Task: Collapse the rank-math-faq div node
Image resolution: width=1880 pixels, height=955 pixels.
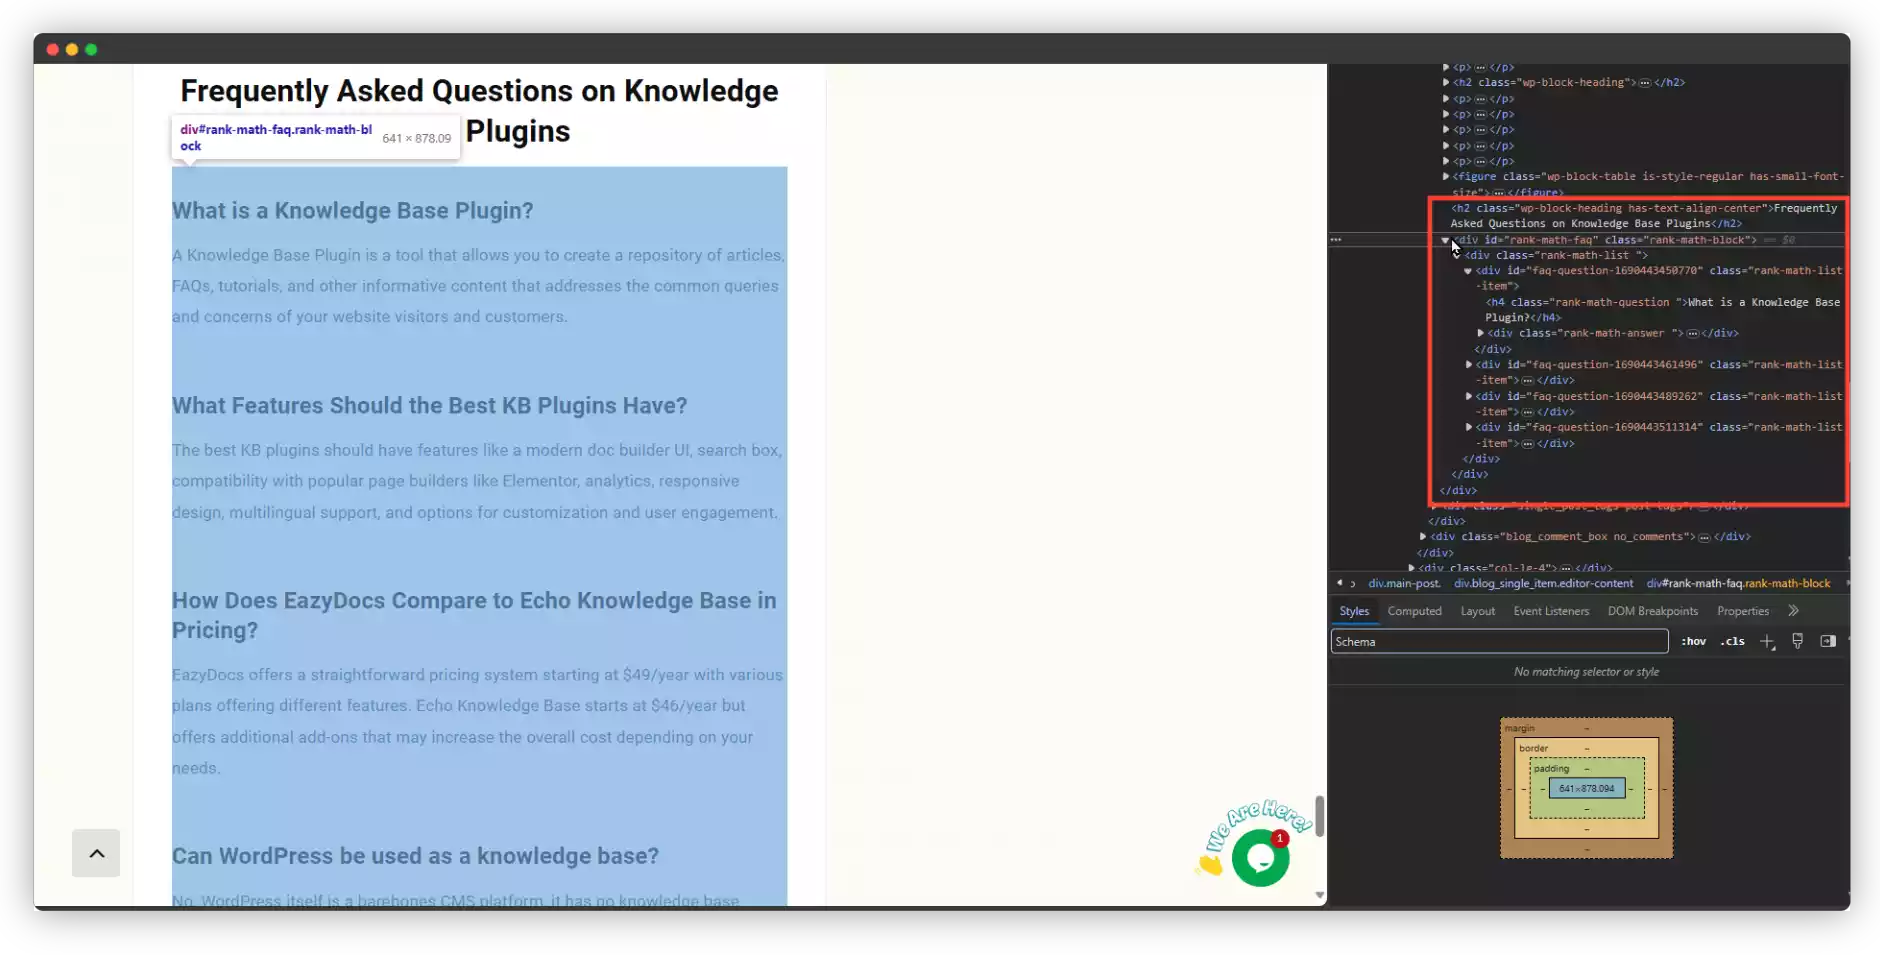Action: click(1445, 240)
